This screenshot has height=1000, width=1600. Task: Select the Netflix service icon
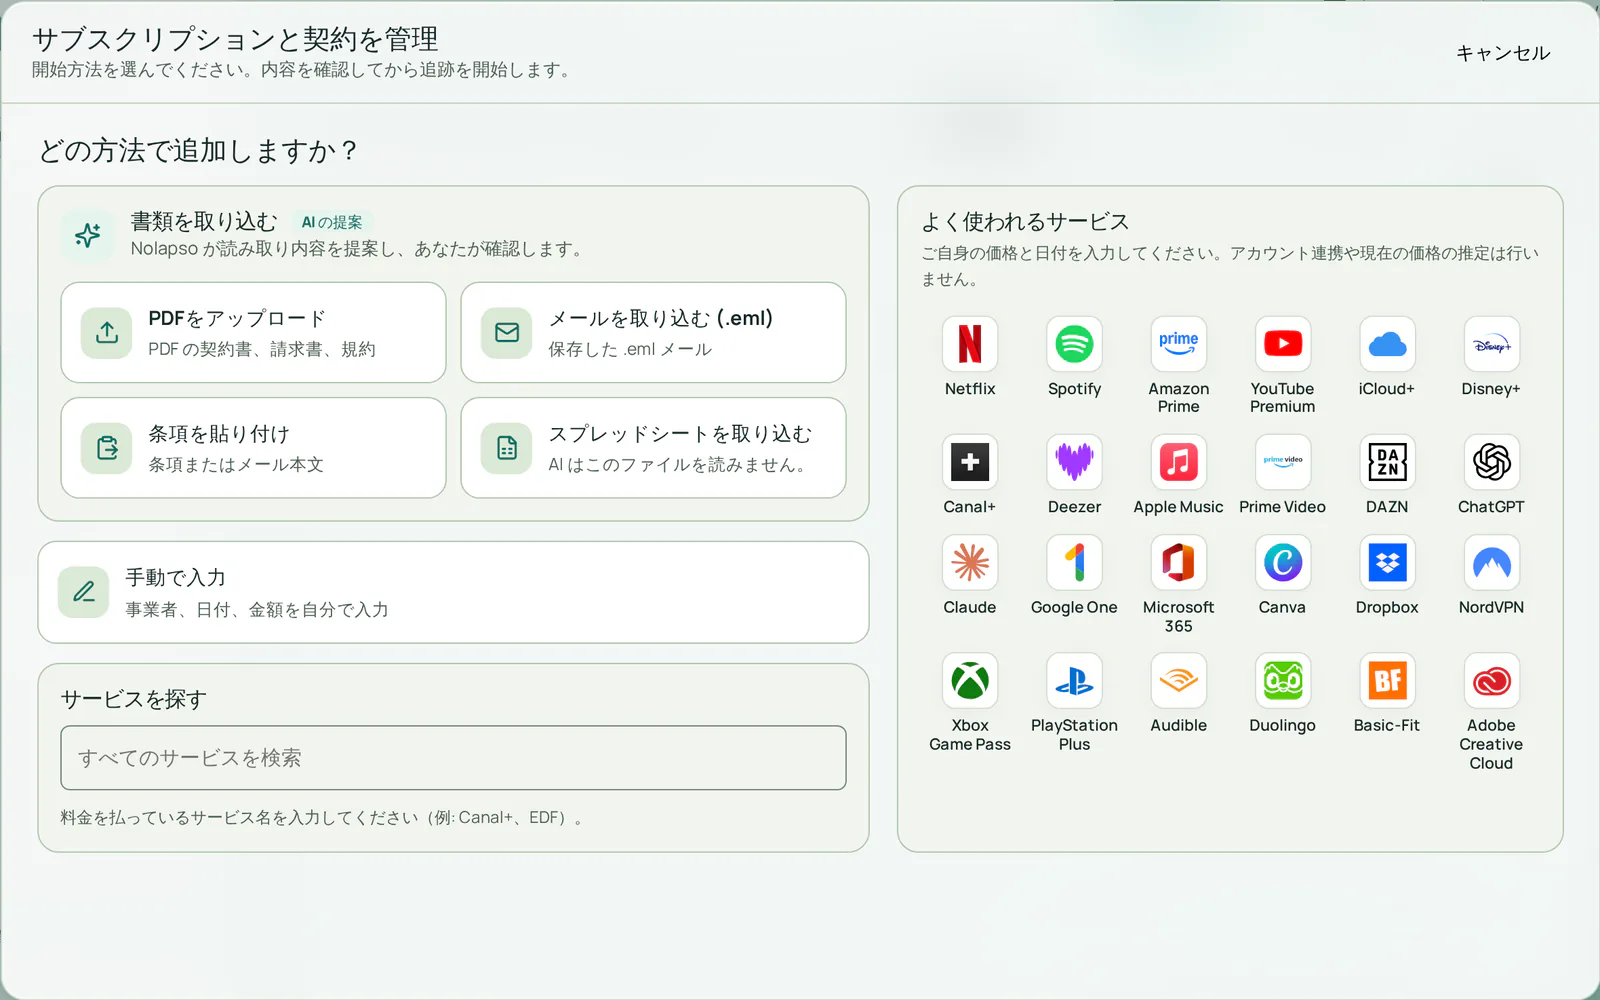[x=970, y=344]
